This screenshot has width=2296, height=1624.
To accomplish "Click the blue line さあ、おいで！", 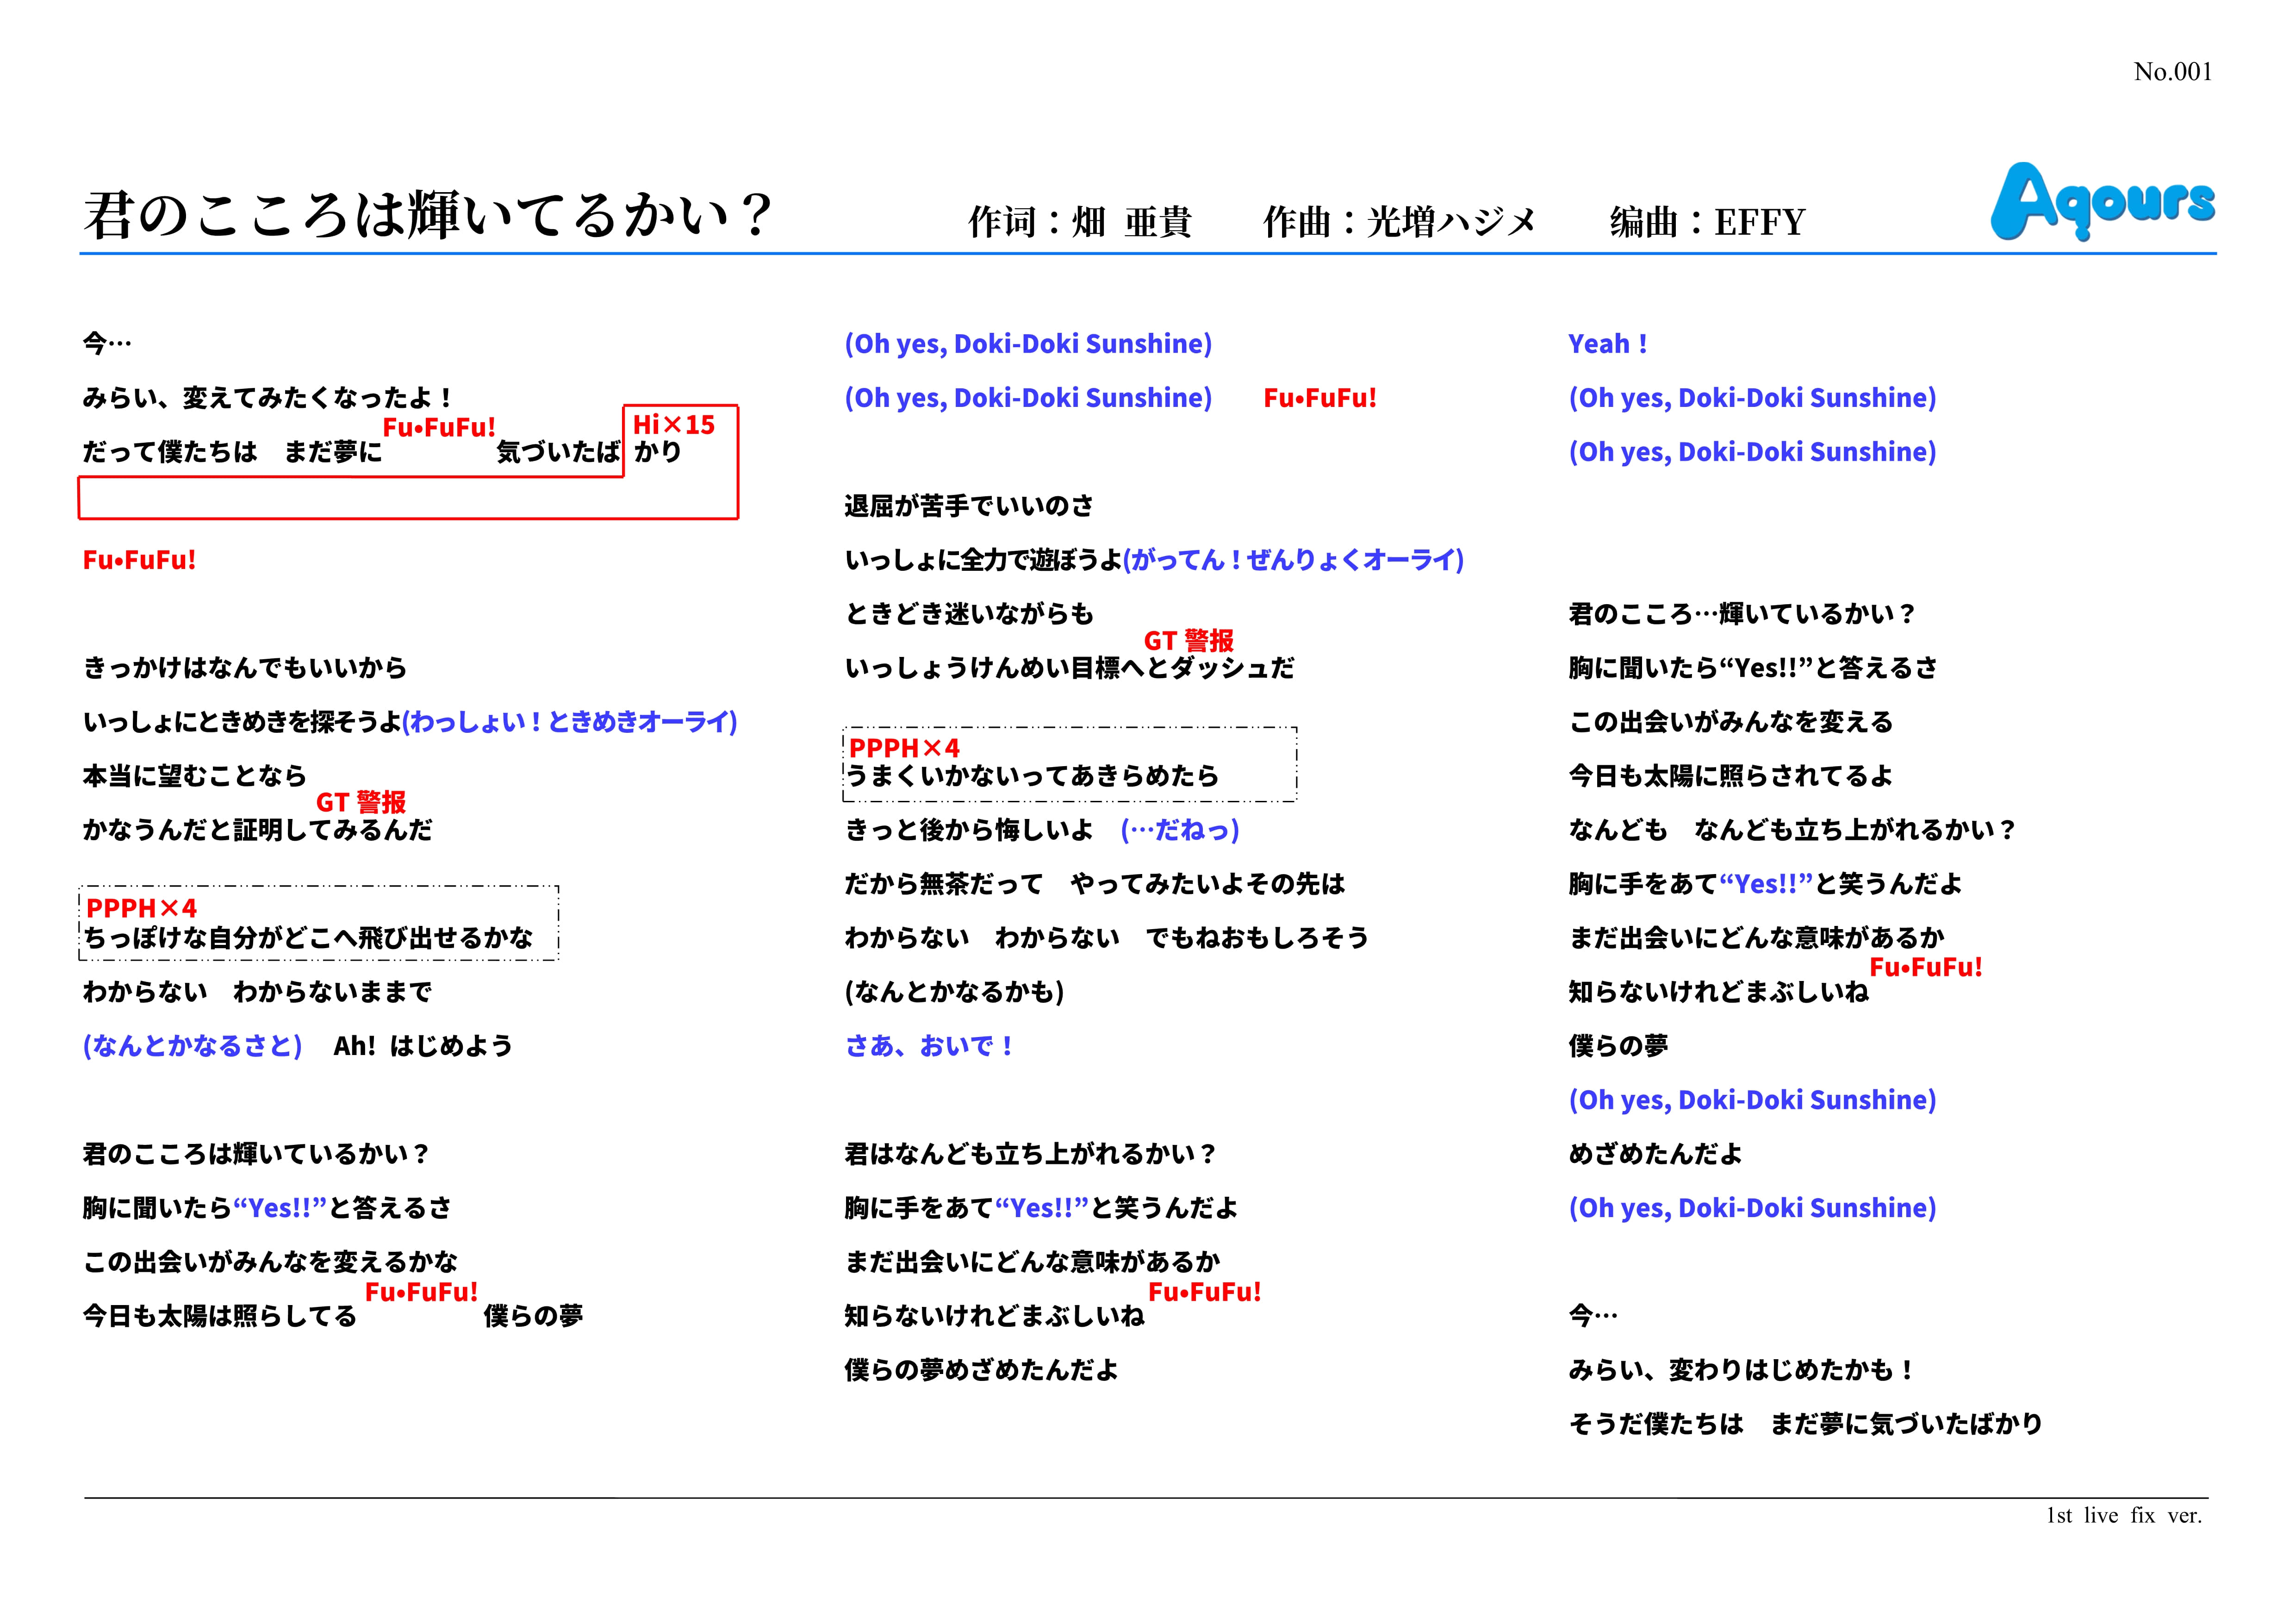I will coord(930,1046).
